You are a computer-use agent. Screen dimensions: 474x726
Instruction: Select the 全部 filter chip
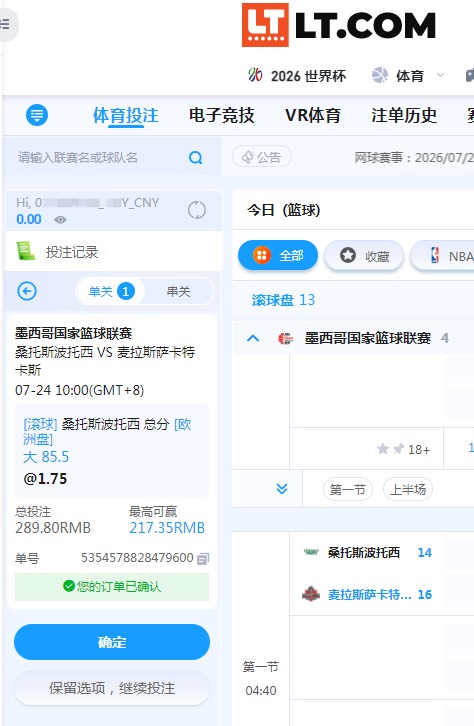click(x=278, y=255)
